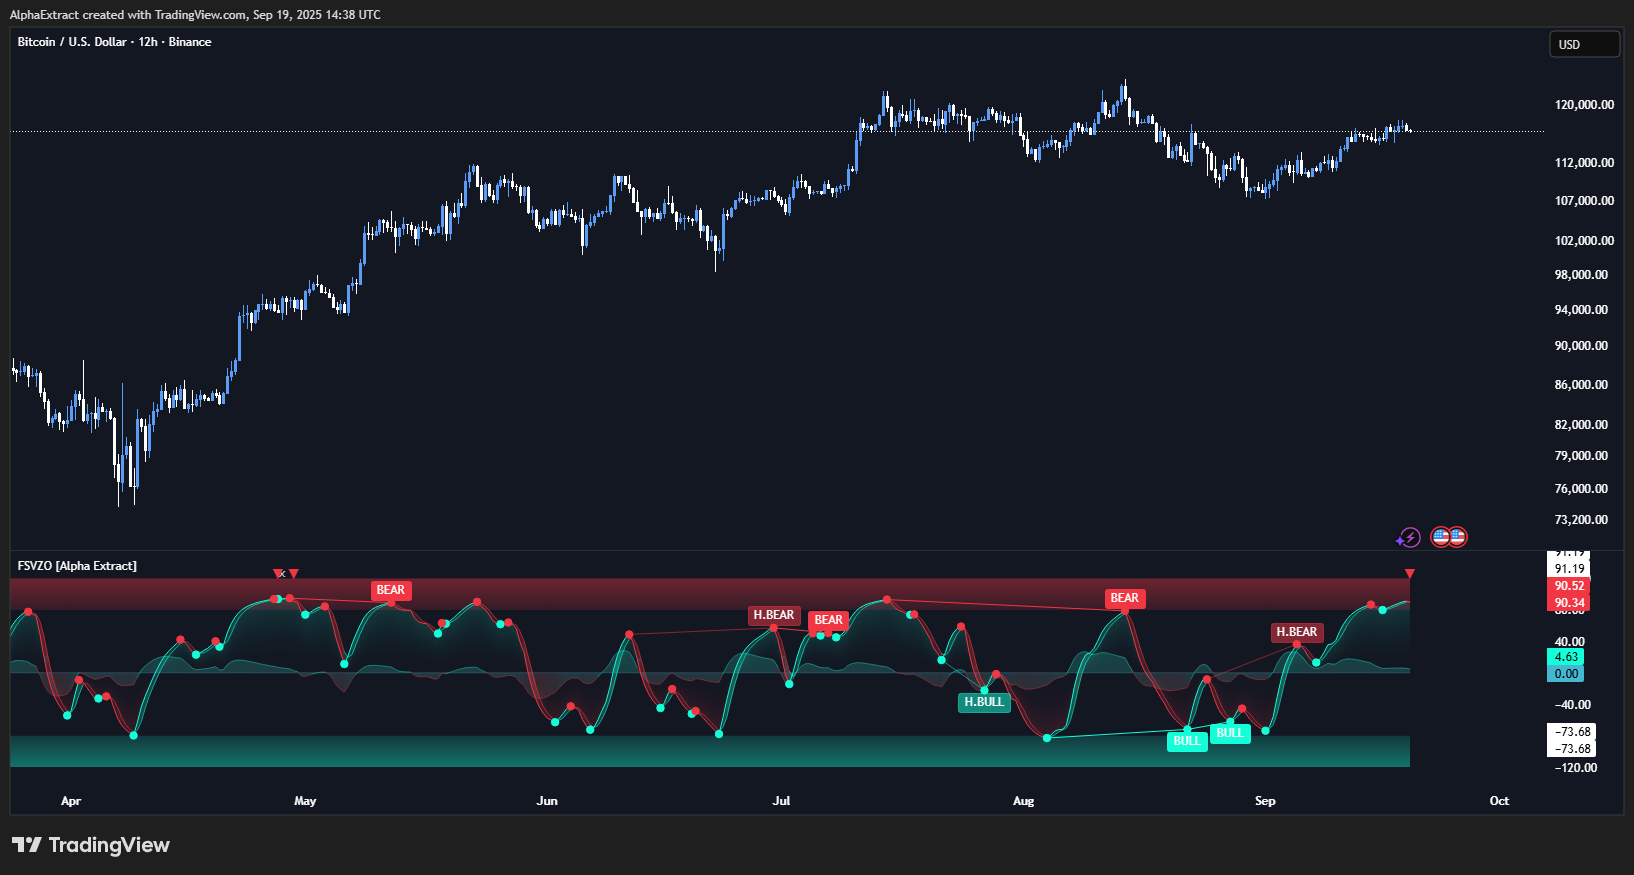Click the 90.52 red value tag
The width and height of the screenshot is (1634, 875).
(x=1569, y=586)
